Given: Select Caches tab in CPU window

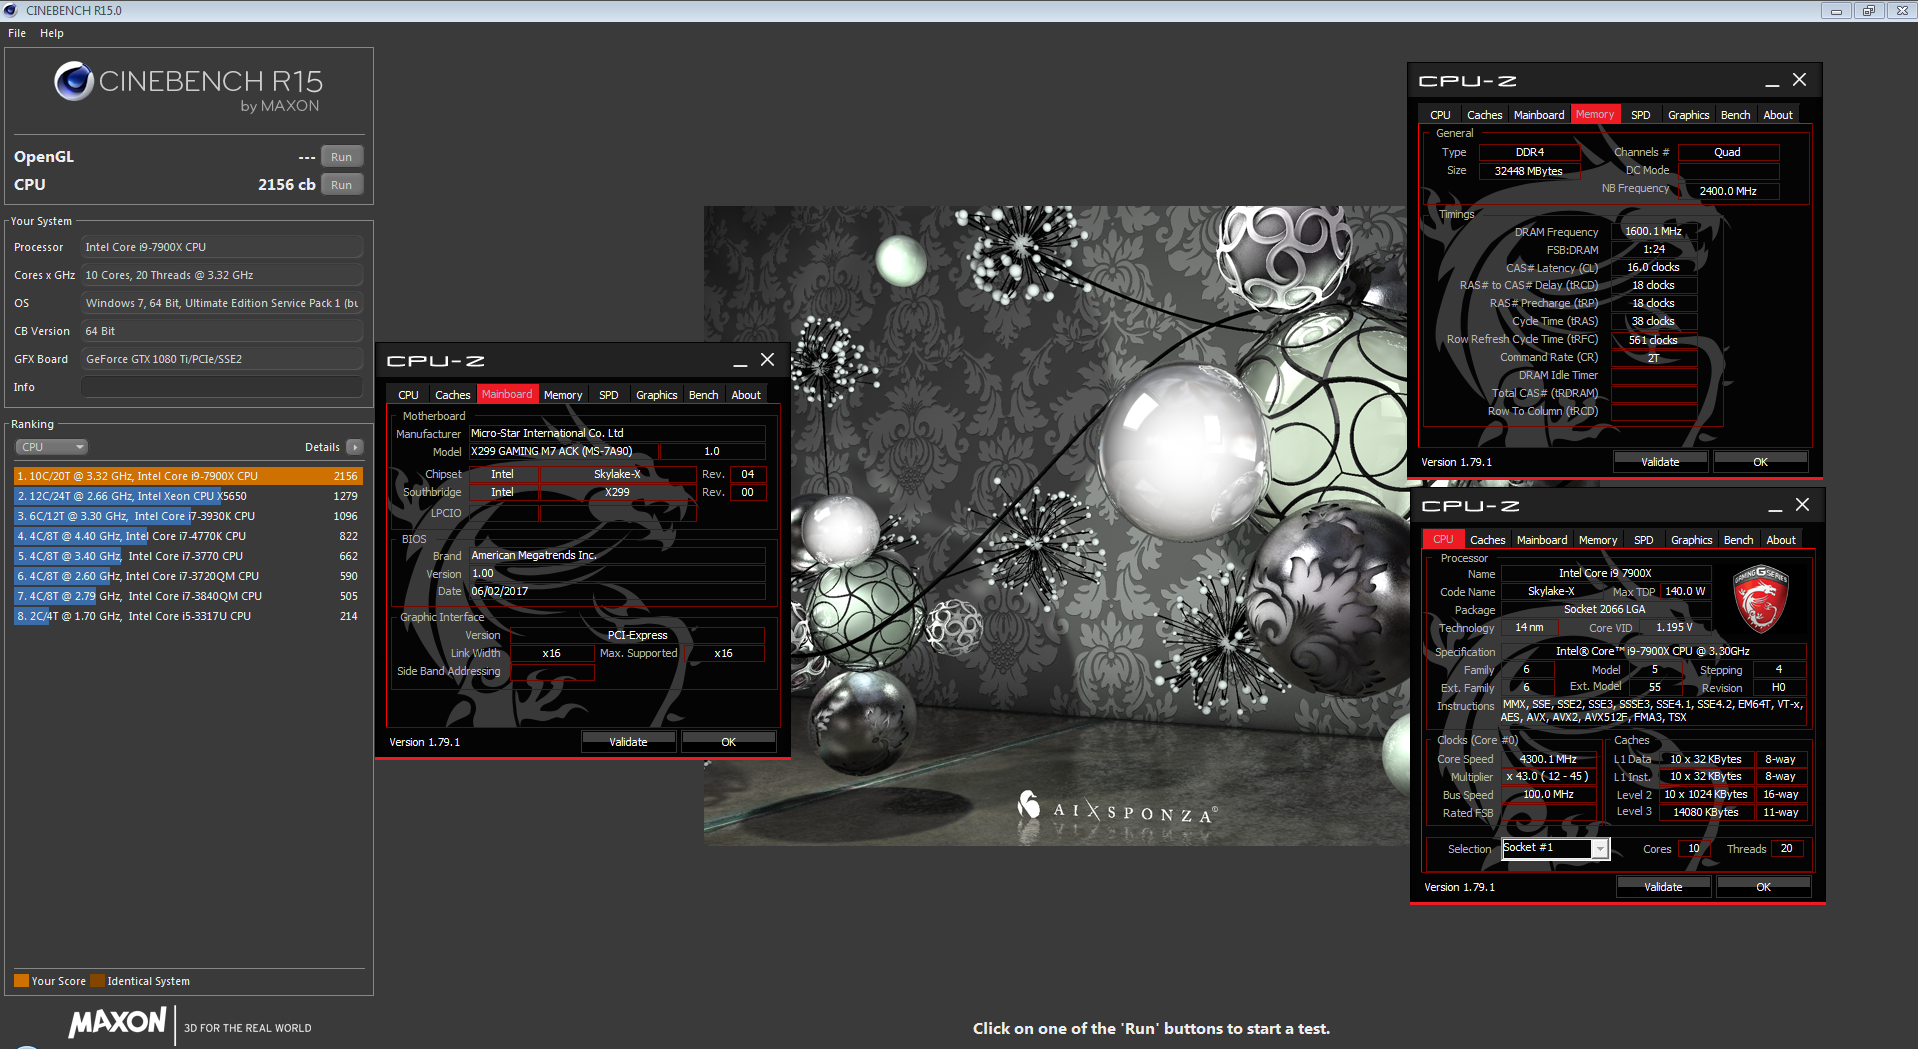Looking at the screenshot, I should click(1488, 540).
